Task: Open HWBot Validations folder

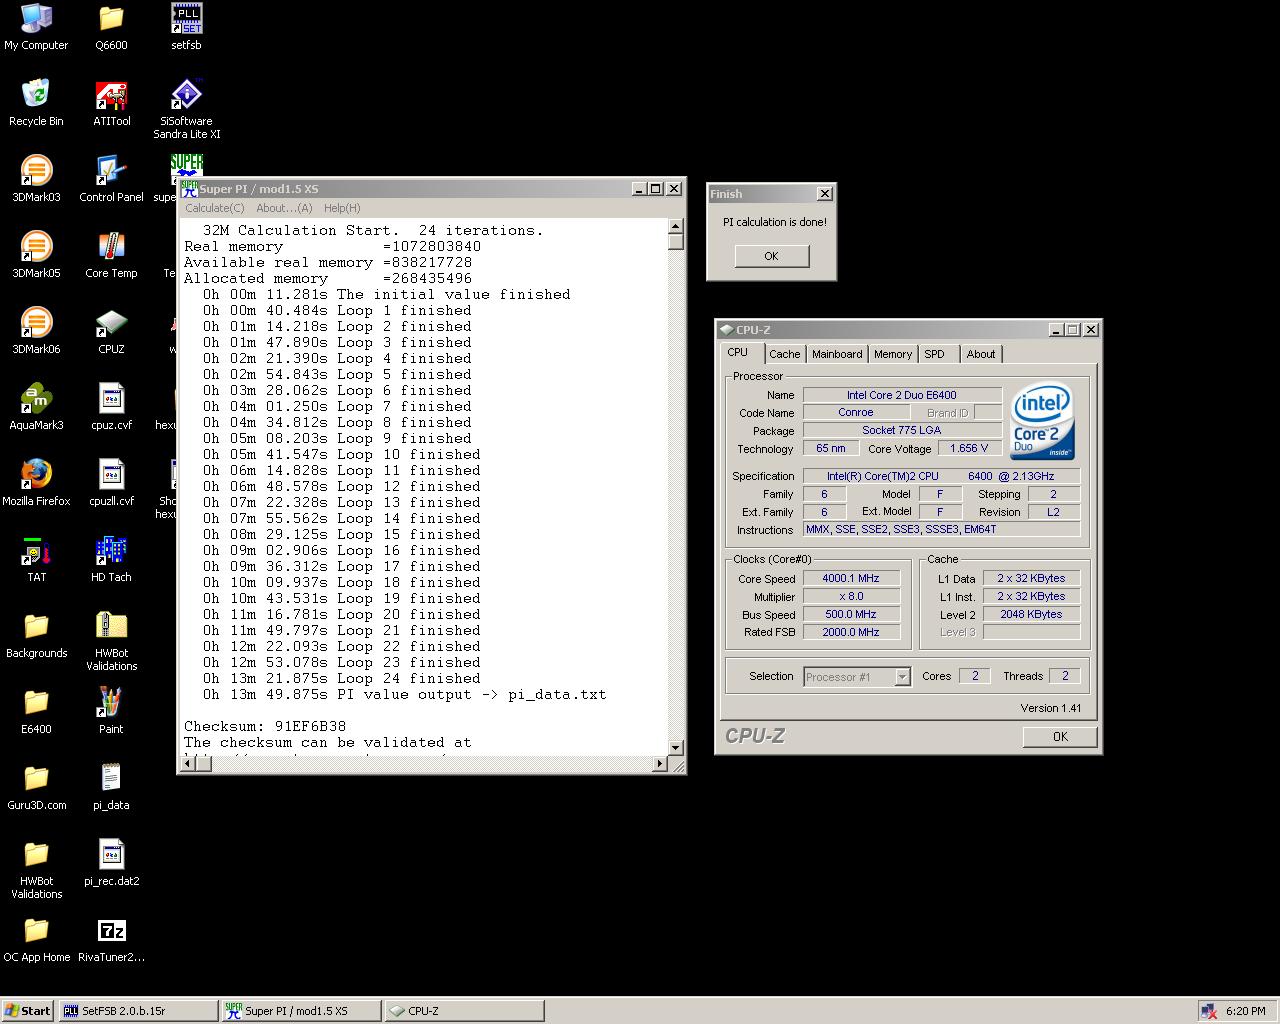Action: (36, 869)
